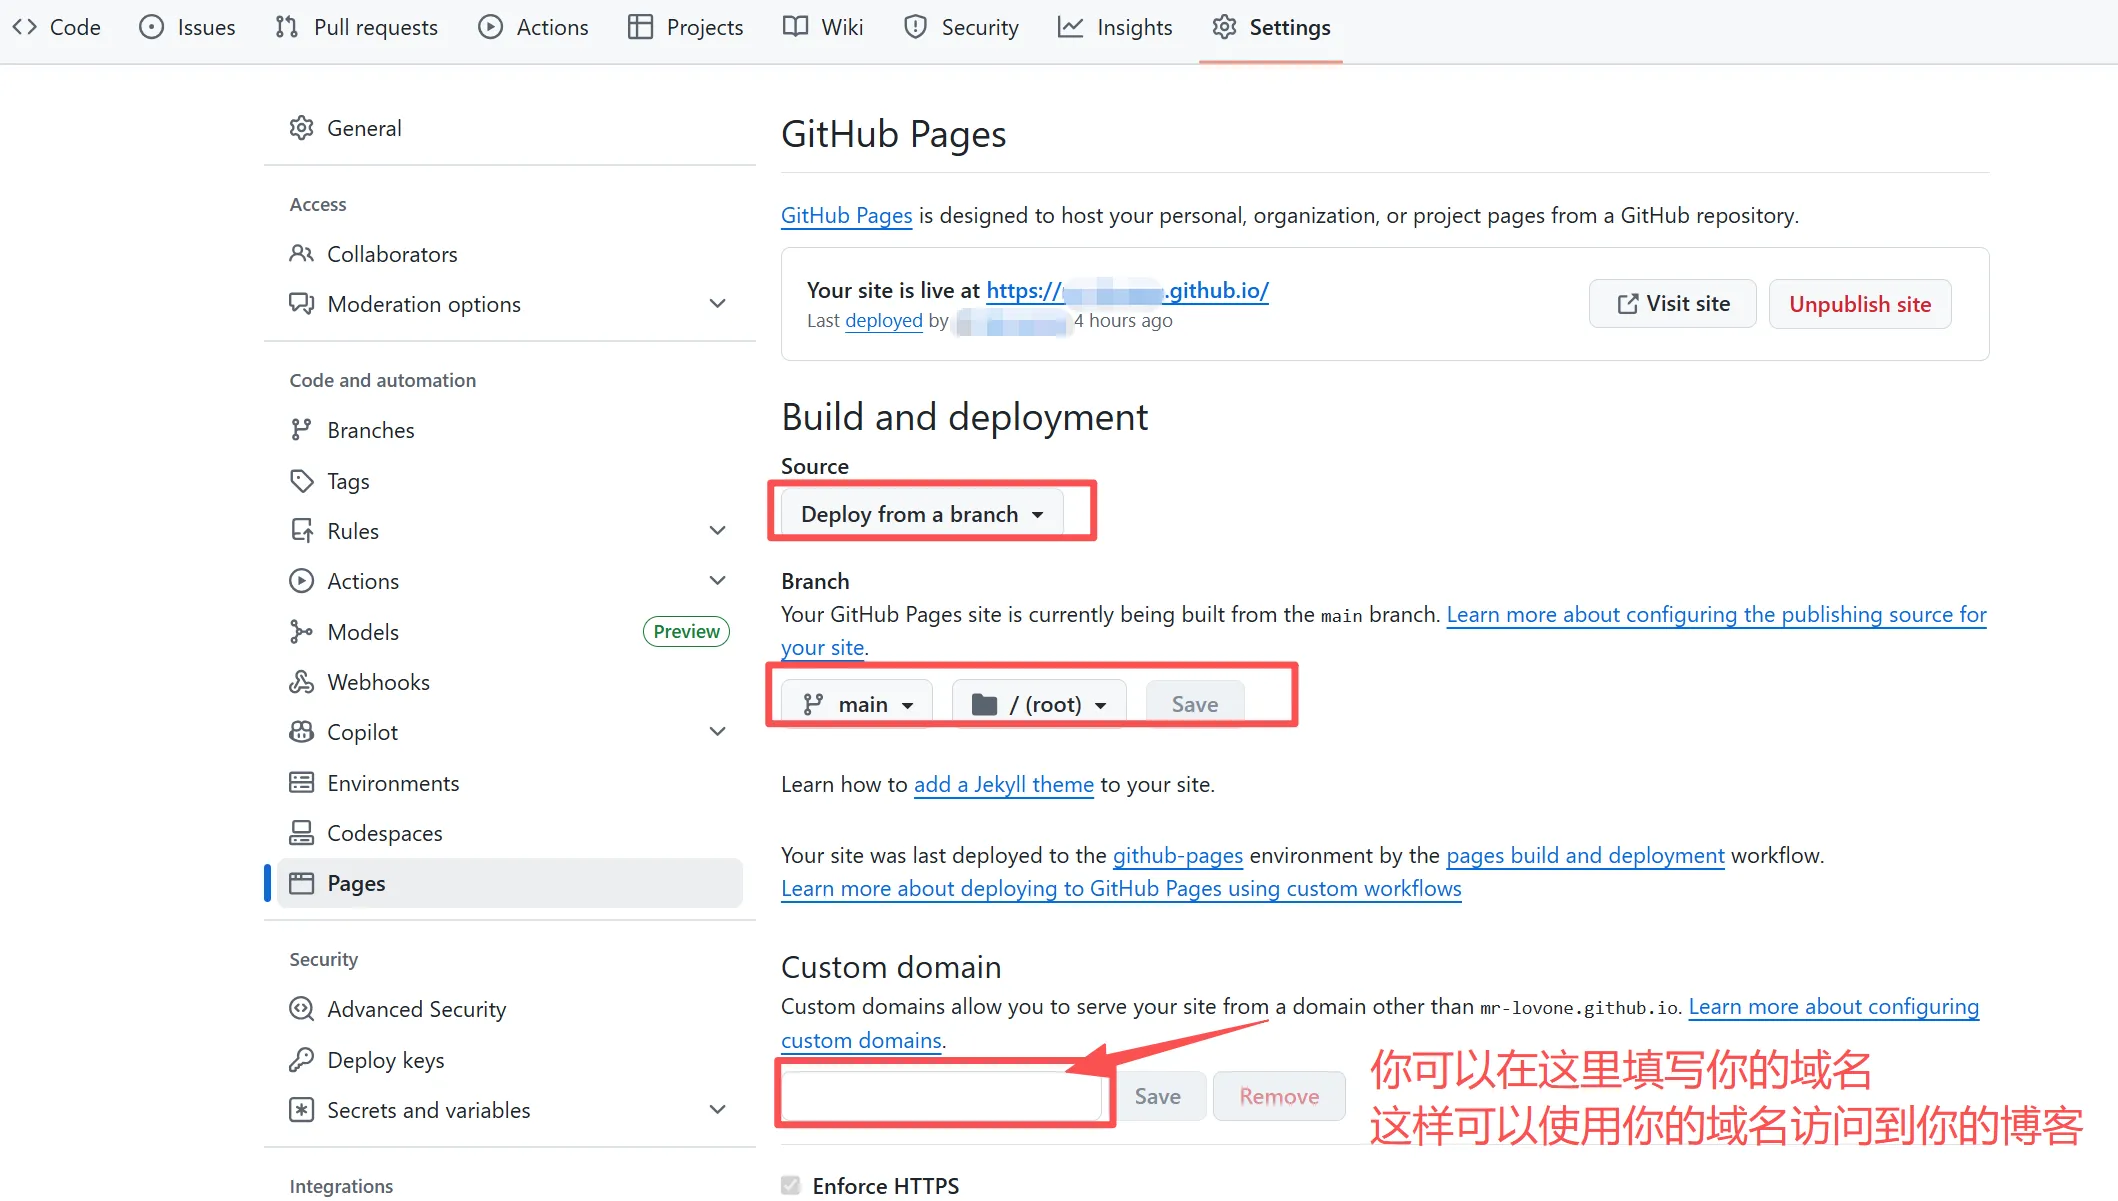2118x1201 pixels.
Task: Click the Environments server icon
Action: pyautogui.click(x=301, y=783)
